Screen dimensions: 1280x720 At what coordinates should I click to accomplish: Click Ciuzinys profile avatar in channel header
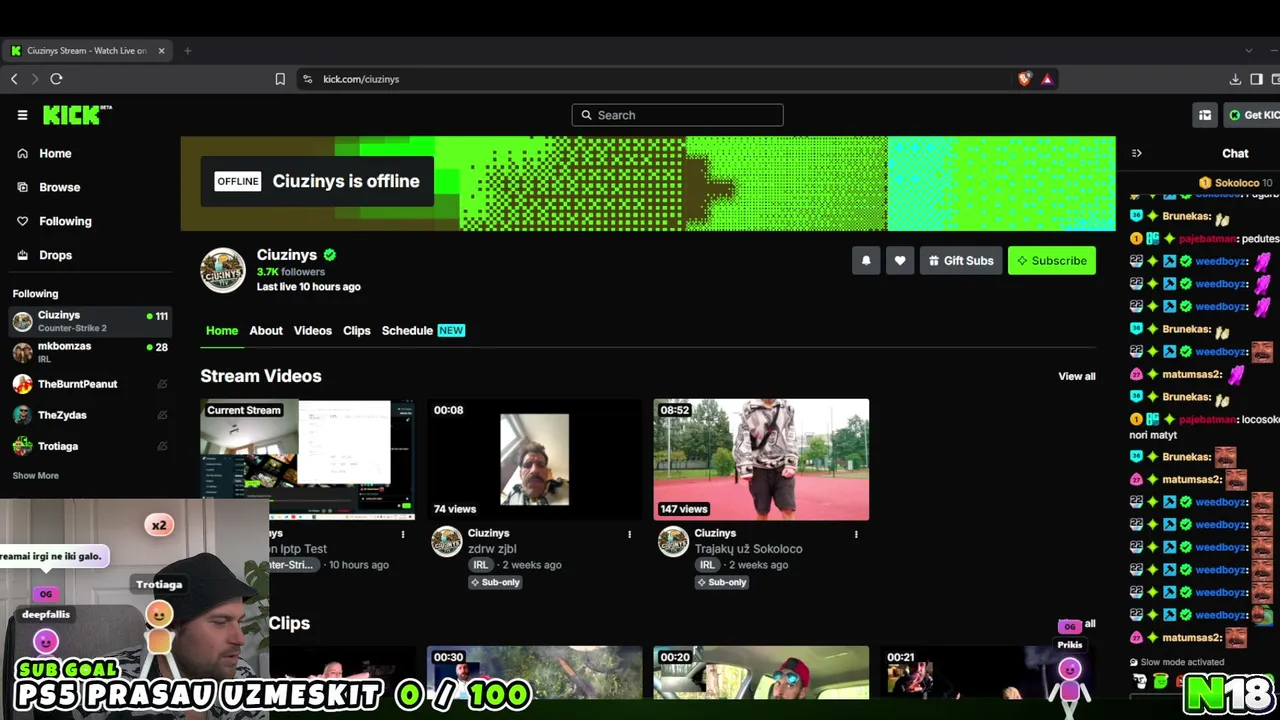point(223,270)
